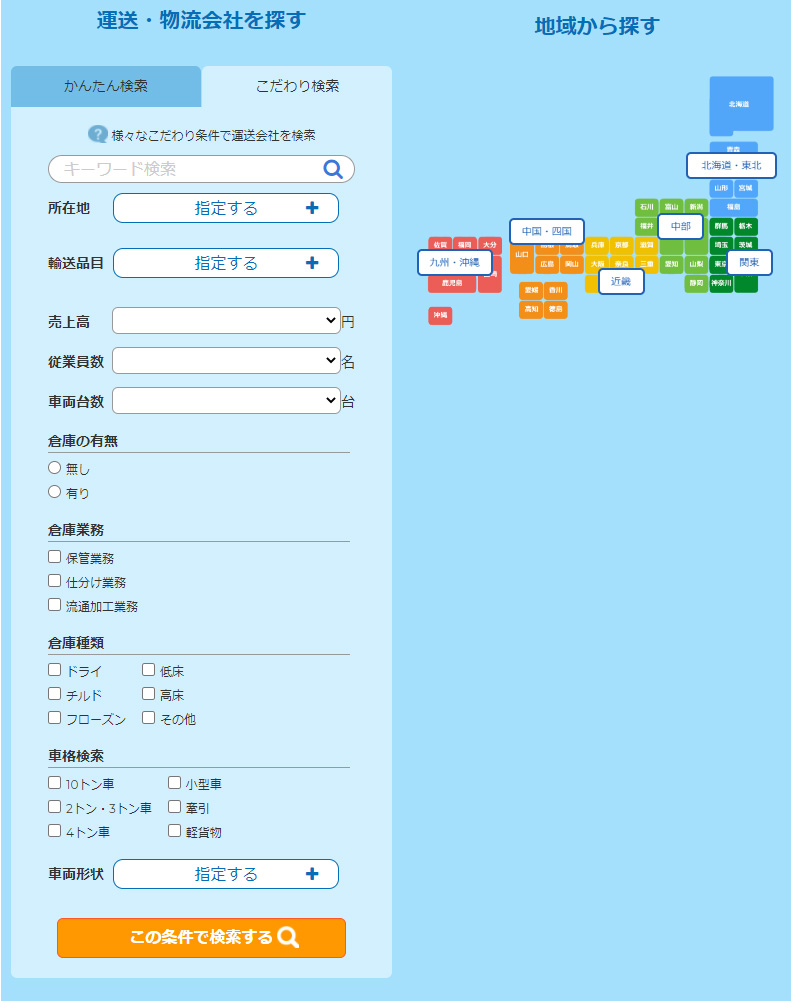The height and width of the screenshot is (1001, 791).
Task: Click the 石川 map tile
Action: coord(647,207)
